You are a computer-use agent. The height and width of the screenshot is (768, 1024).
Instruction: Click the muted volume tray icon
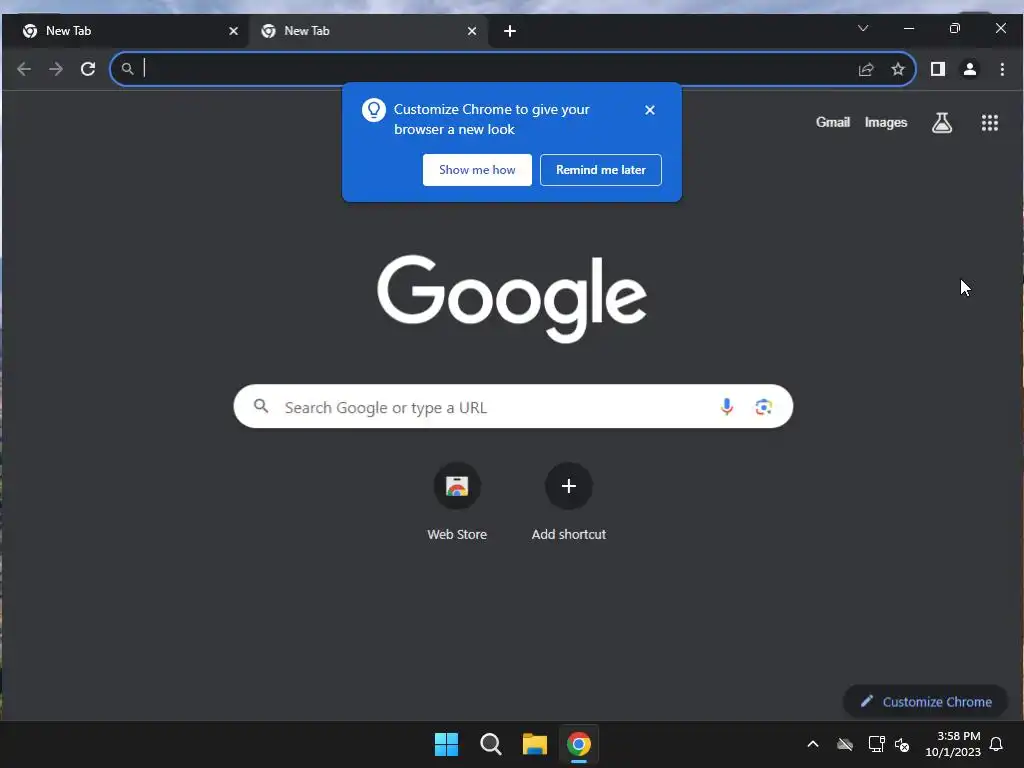click(902, 744)
